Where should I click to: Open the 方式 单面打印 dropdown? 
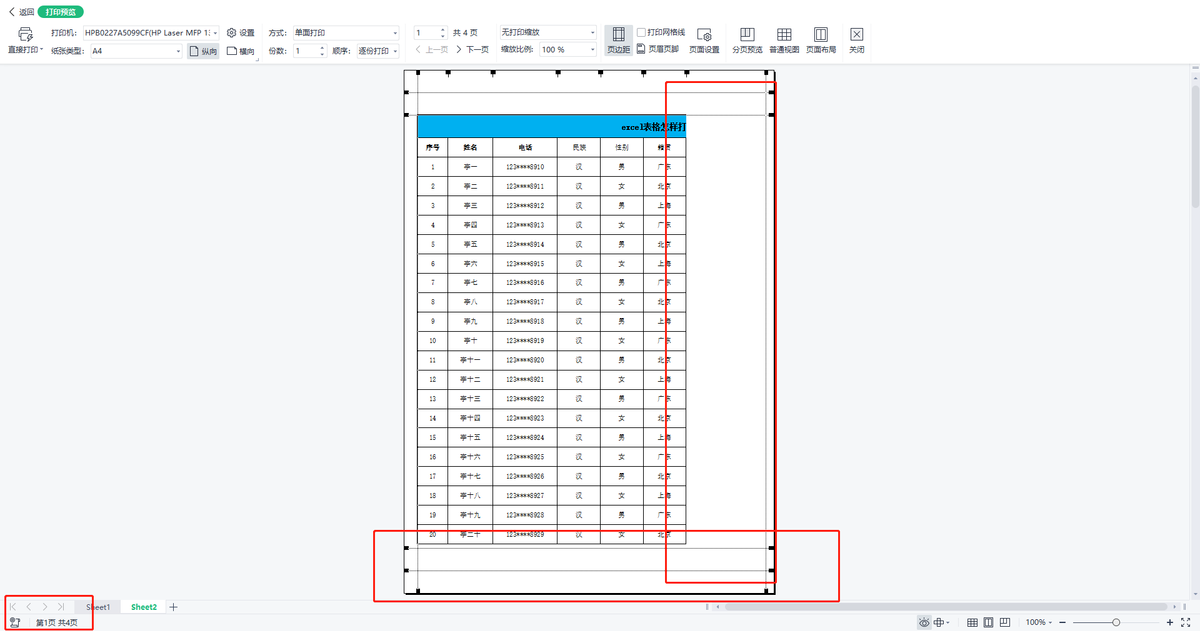(345, 33)
